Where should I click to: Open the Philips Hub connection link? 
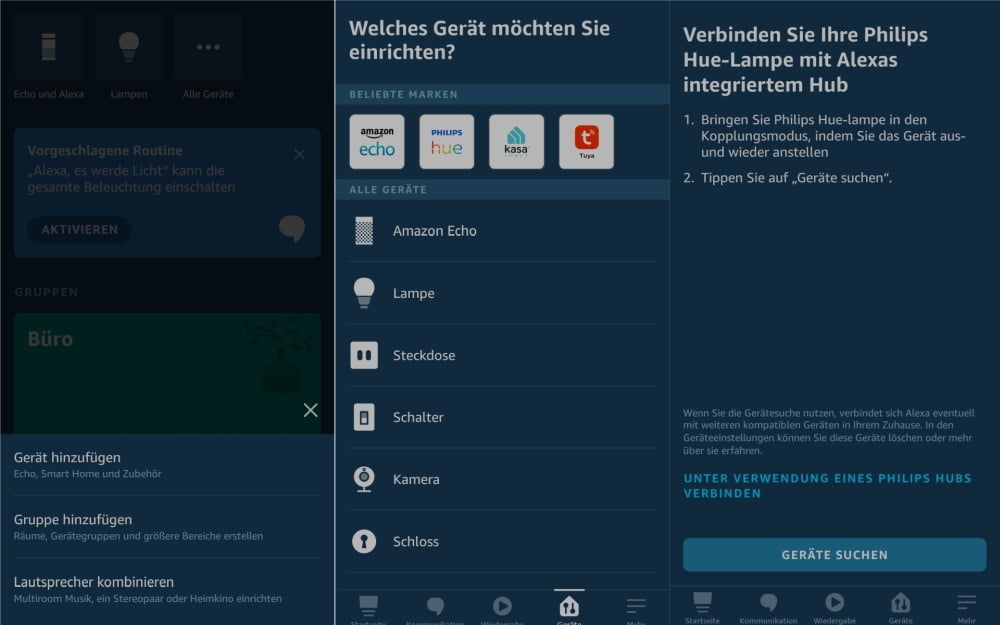pos(825,484)
